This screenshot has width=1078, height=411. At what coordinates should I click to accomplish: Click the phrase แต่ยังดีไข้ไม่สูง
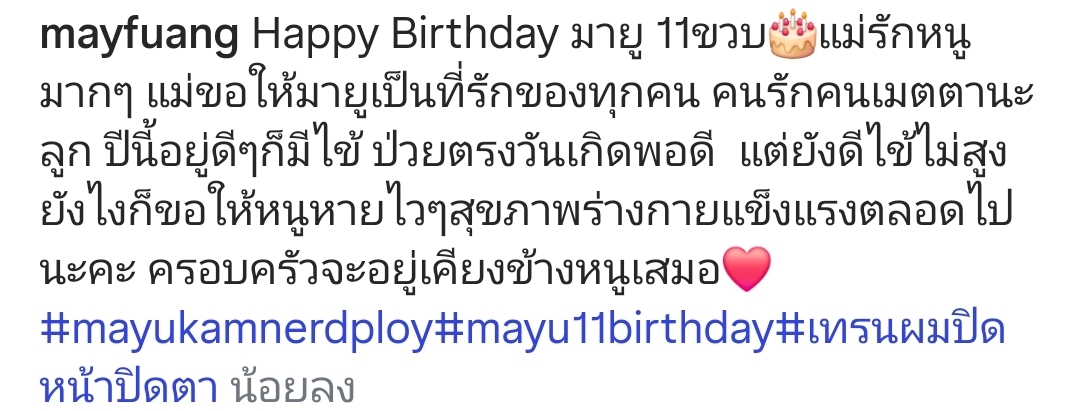pos(875,154)
